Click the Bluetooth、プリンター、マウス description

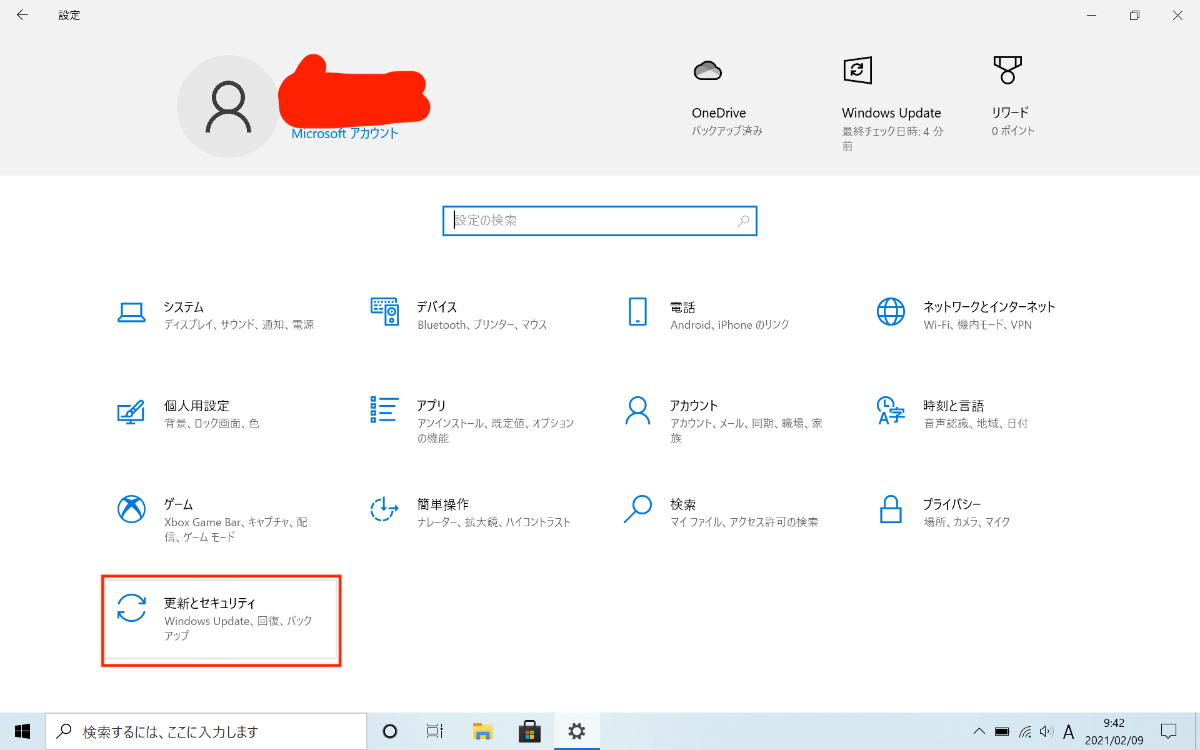[482, 325]
